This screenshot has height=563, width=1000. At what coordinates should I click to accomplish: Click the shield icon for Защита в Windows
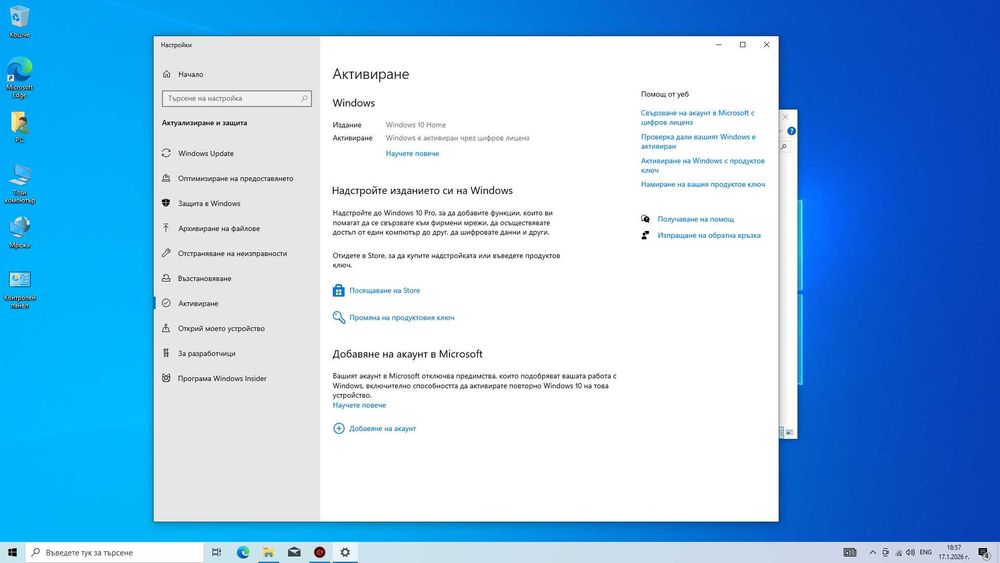pos(166,203)
